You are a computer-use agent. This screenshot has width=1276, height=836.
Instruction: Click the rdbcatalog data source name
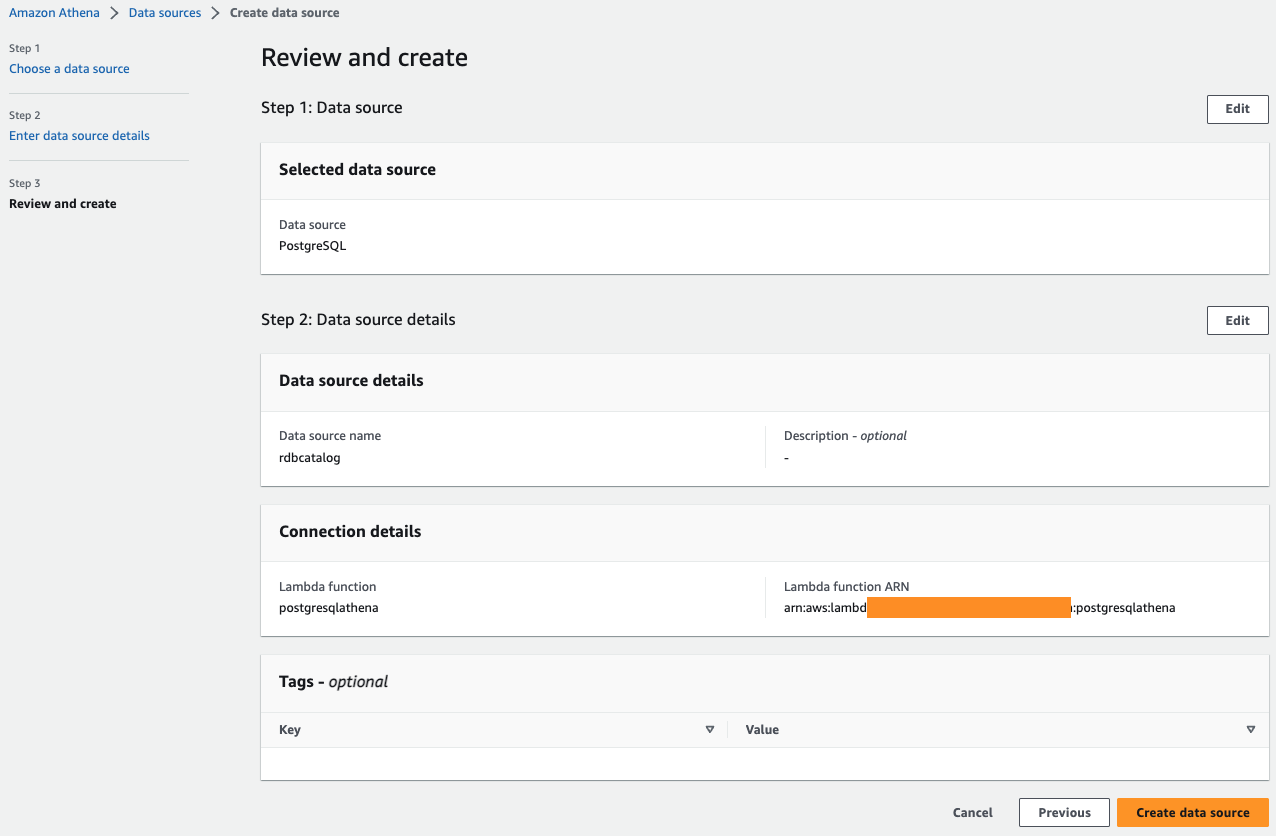pyautogui.click(x=310, y=458)
